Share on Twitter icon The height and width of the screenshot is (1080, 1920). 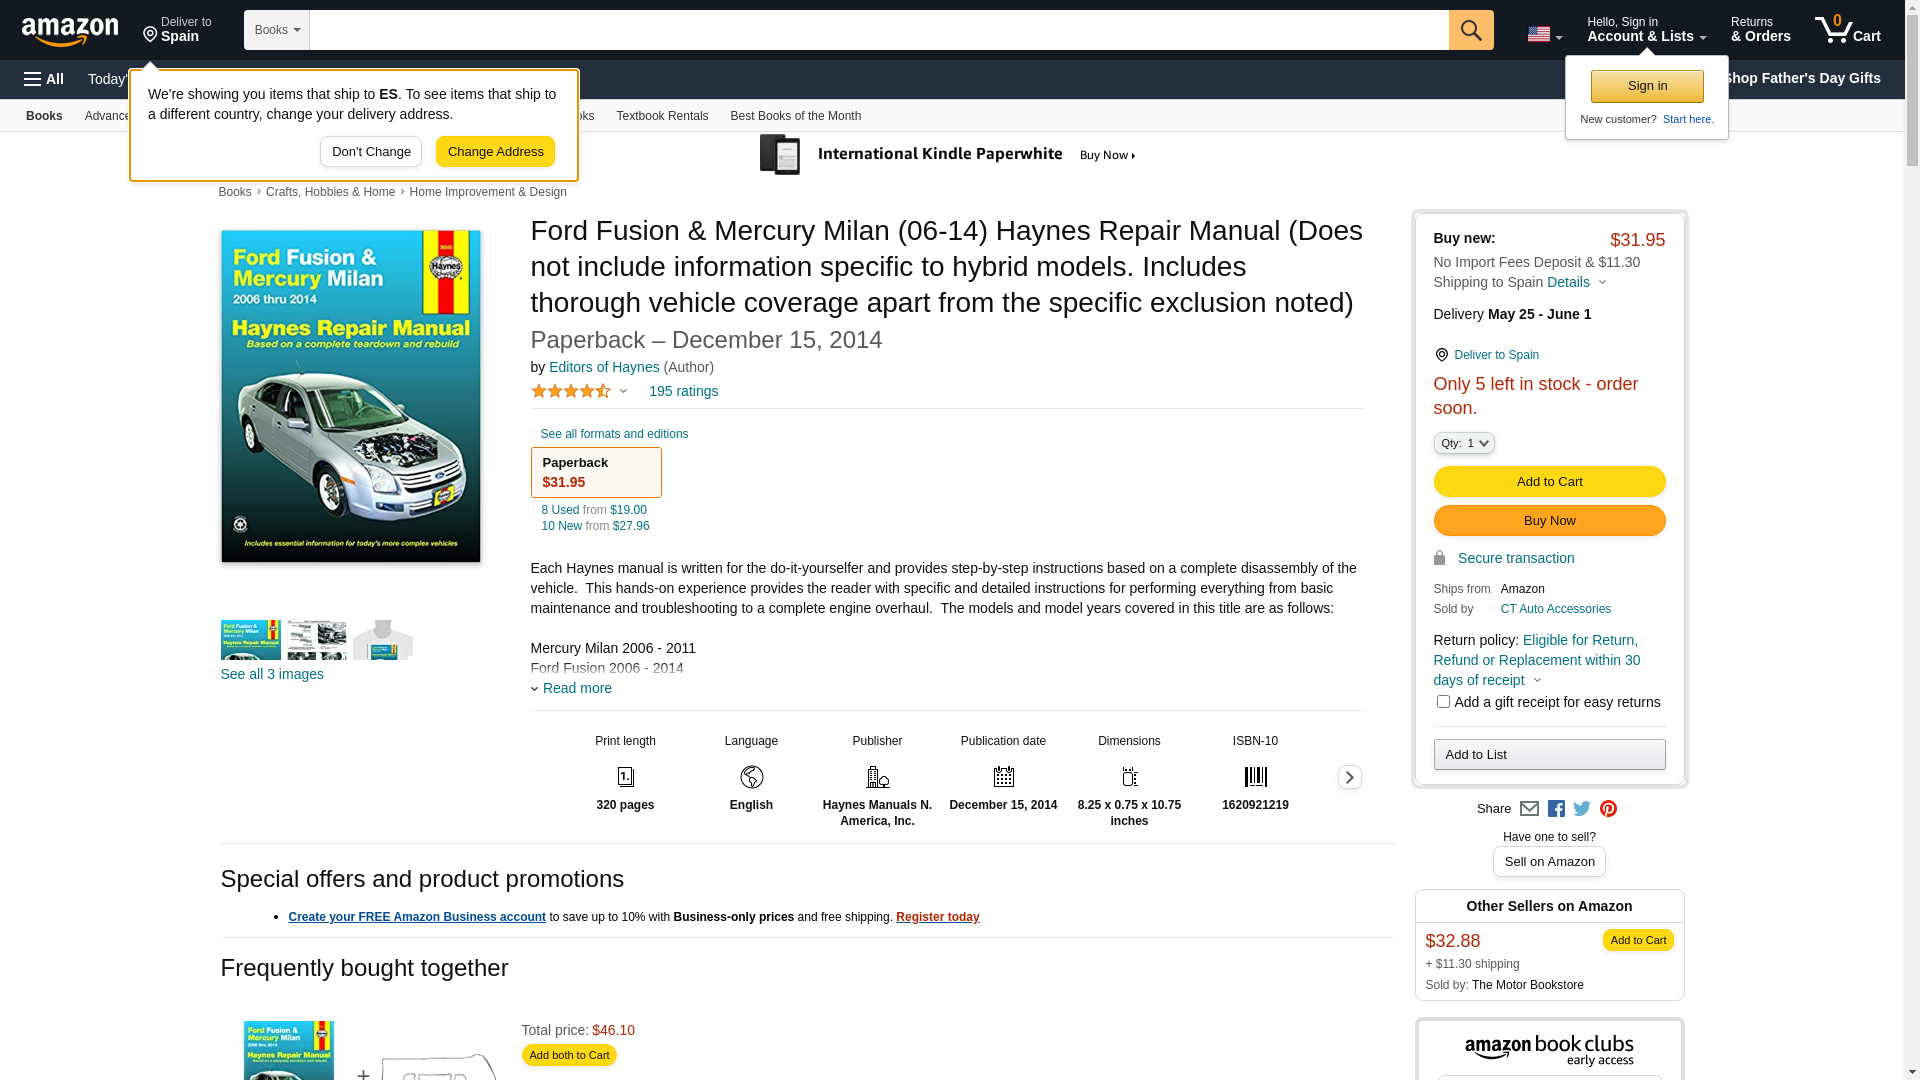1582,808
